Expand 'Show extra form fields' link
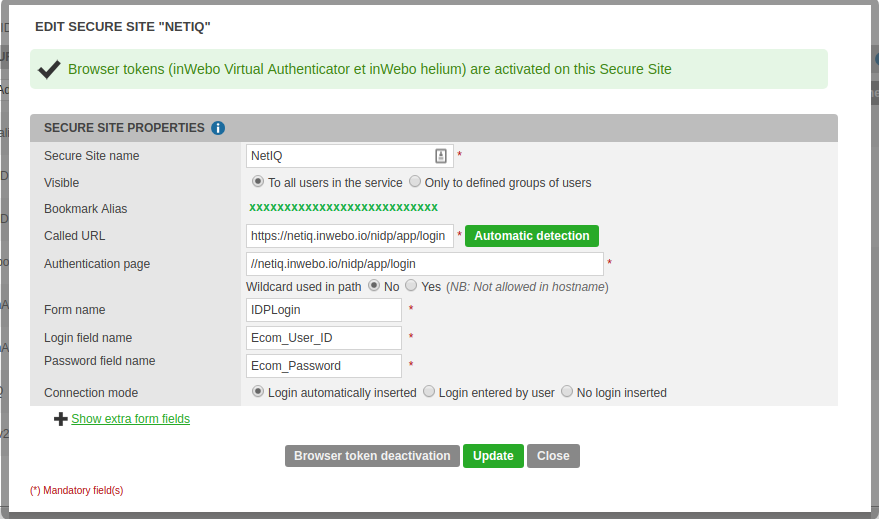Image resolution: width=879 pixels, height=519 pixels. (x=130, y=419)
